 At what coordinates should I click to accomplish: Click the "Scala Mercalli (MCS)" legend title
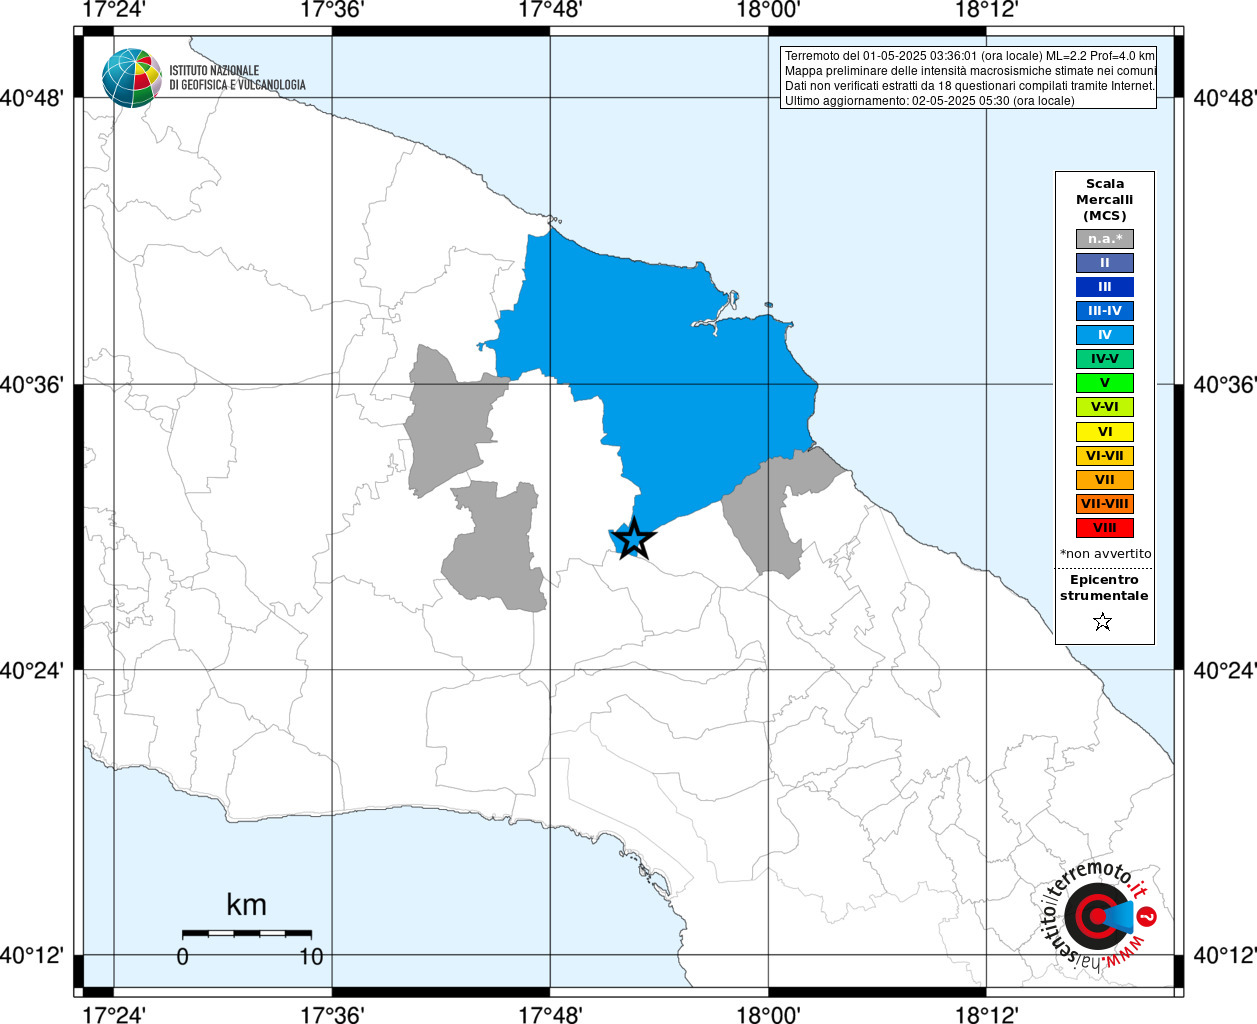tap(1105, 200)
